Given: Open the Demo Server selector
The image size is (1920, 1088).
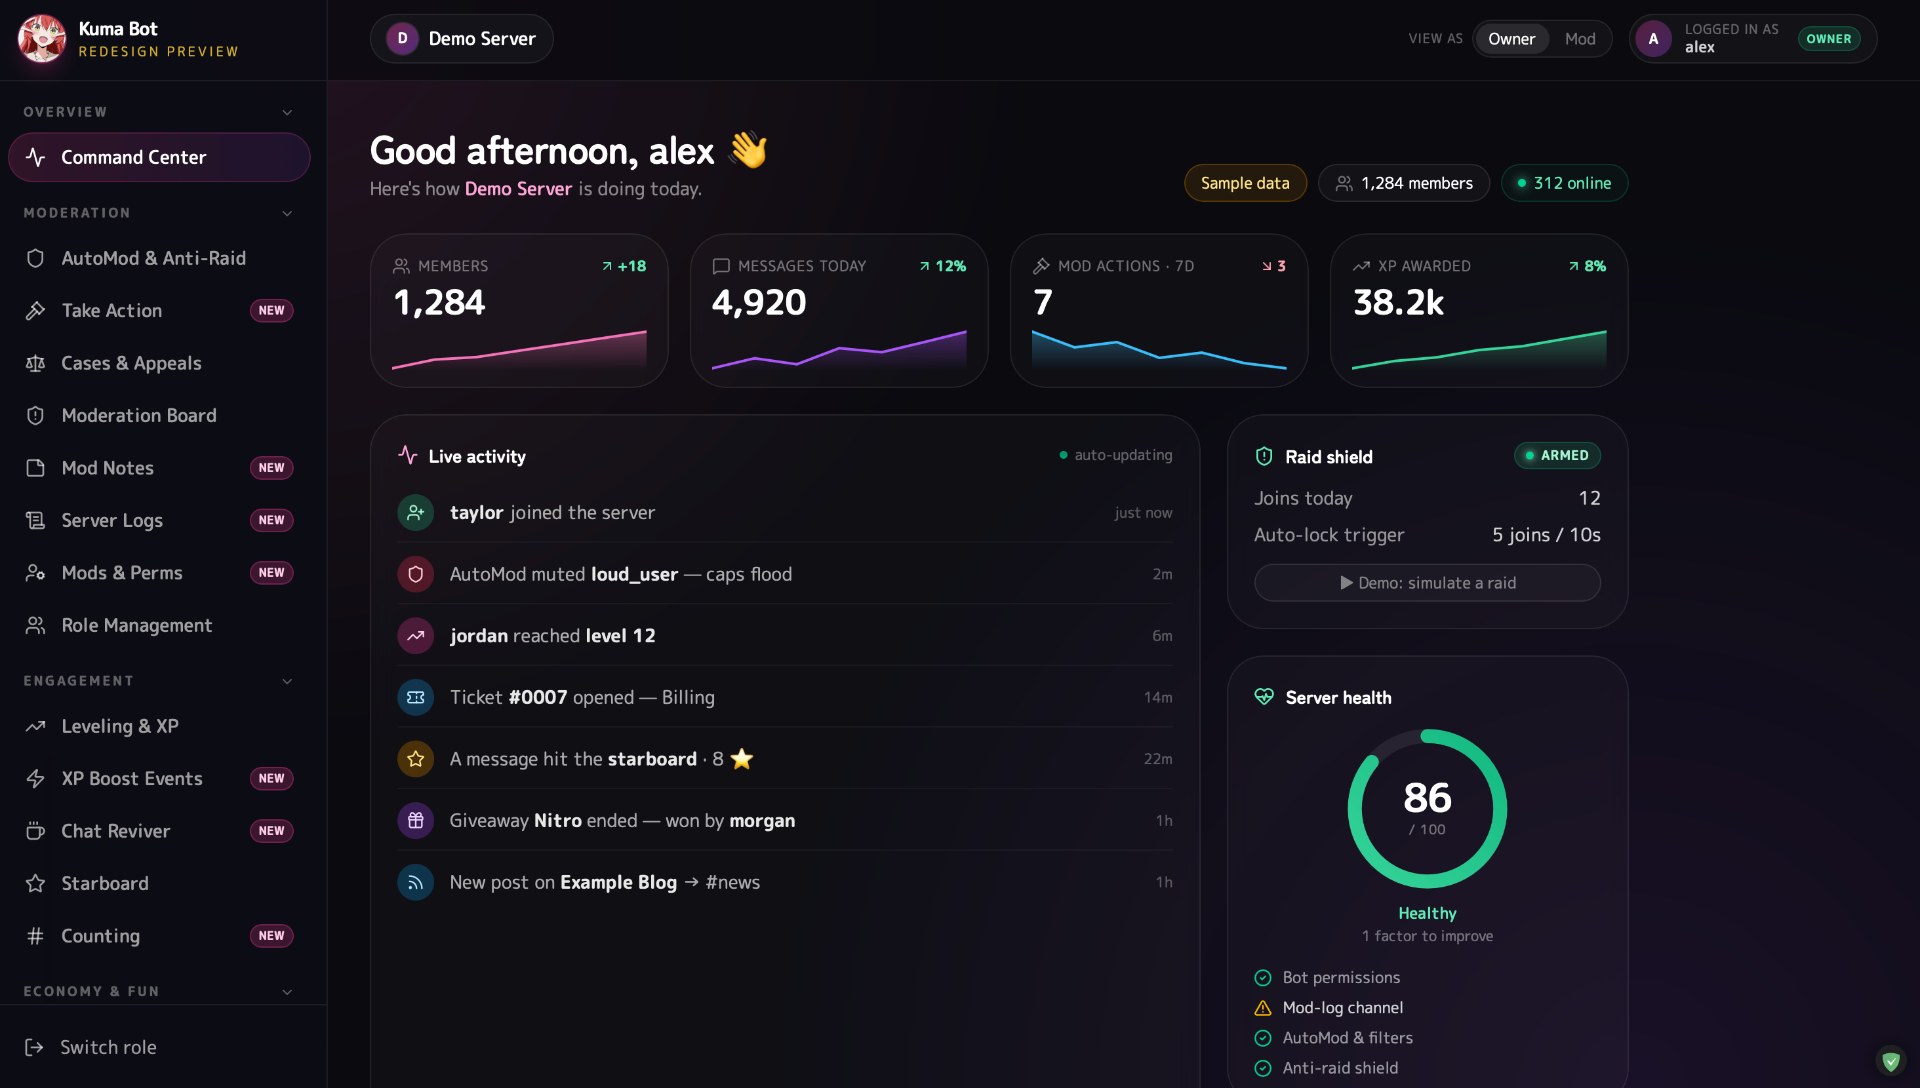Looking at the screenshot, I should (461, 39).
